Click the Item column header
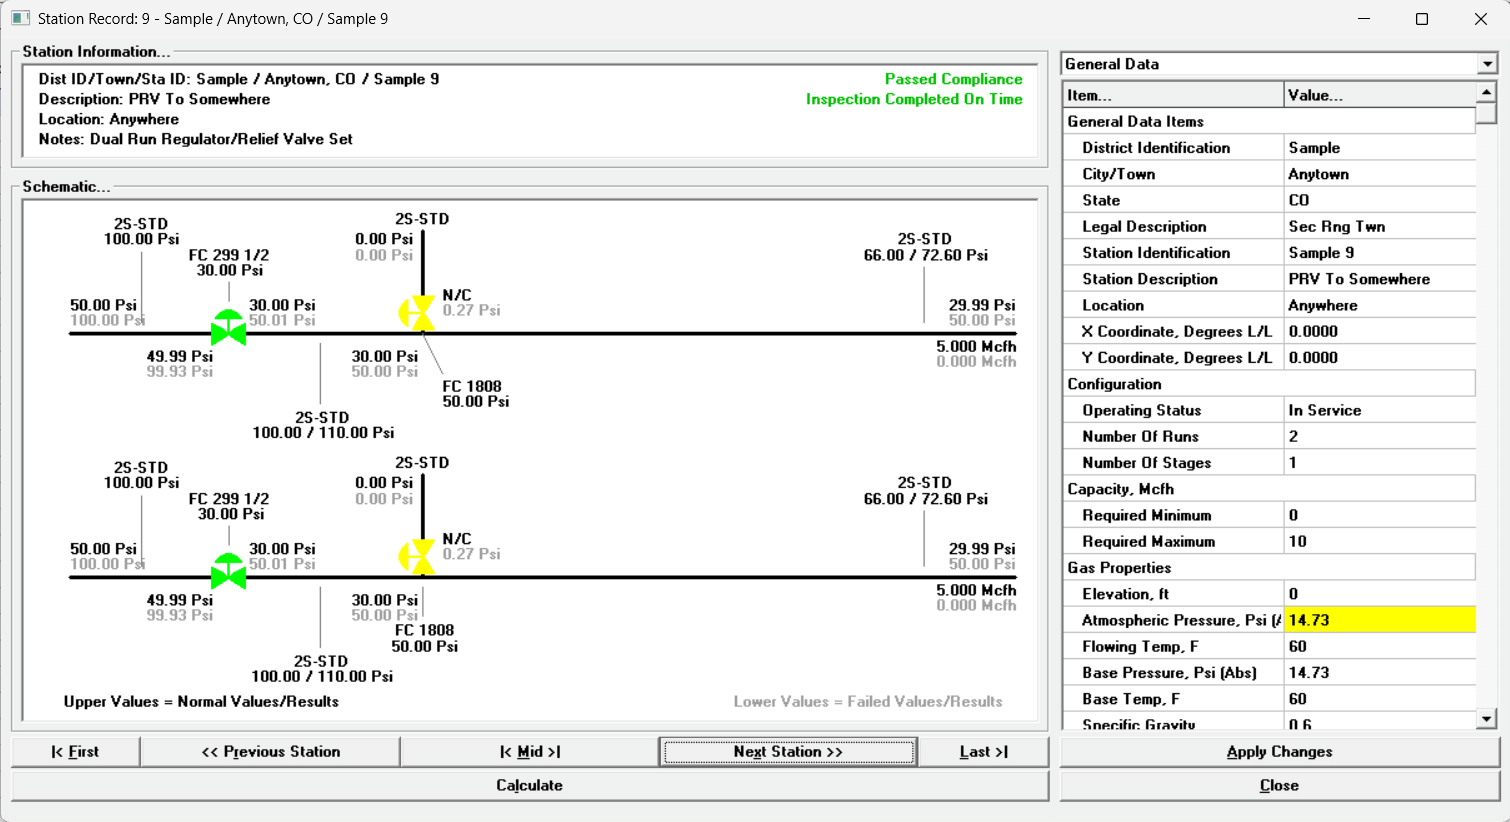The width and height of the screenshot is (1510, 822). point(1173,95)
